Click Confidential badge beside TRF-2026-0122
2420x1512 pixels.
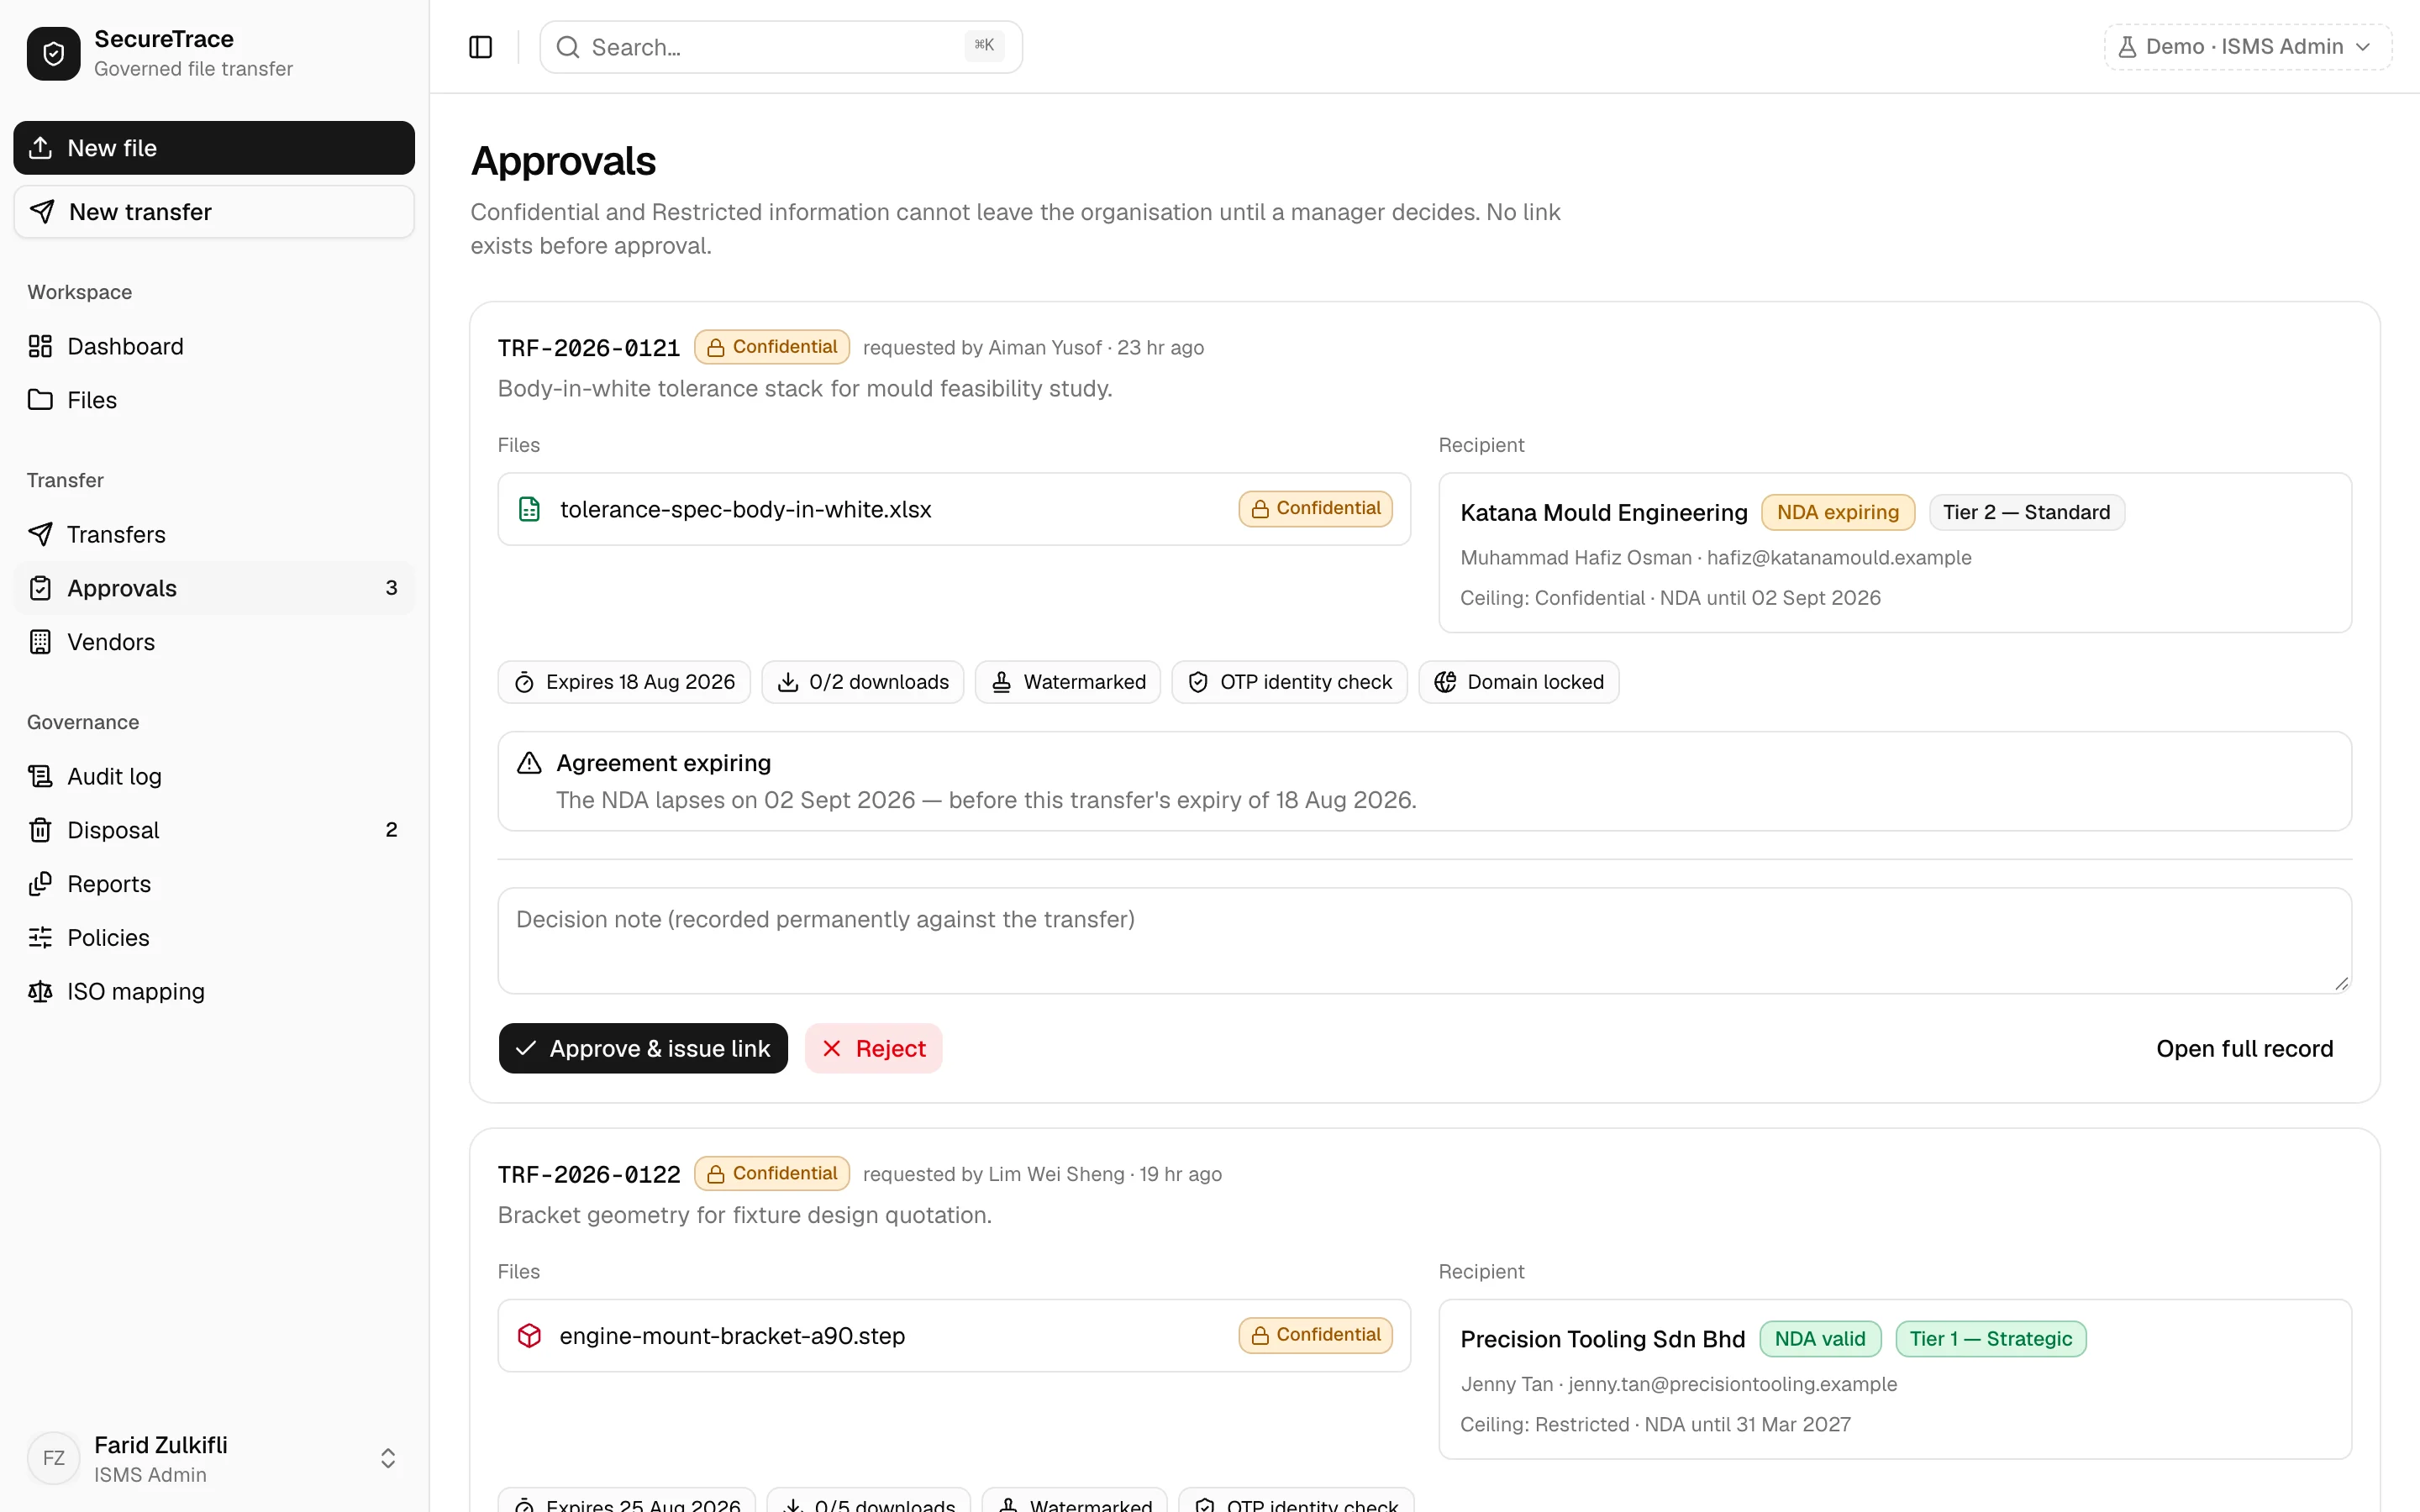[x=772, y=1173]
